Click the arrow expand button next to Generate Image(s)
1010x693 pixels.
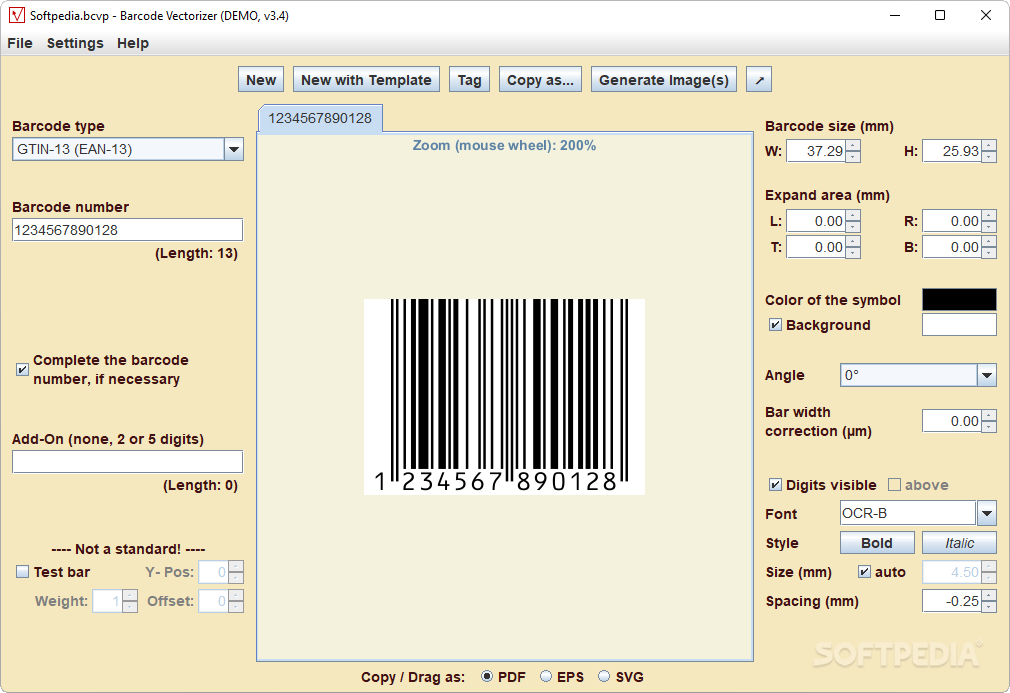759,80
